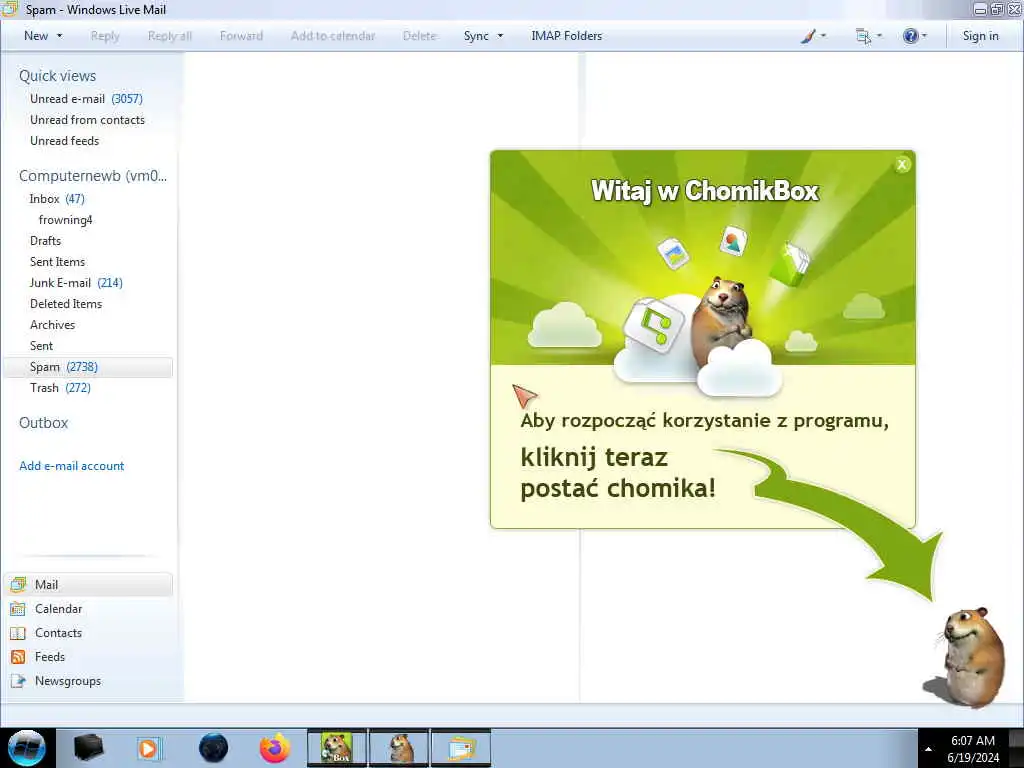Open the New message dropdown arrow
Image resolution: width=1024 pixels, height=768 pixels.
tap(59, 36)
